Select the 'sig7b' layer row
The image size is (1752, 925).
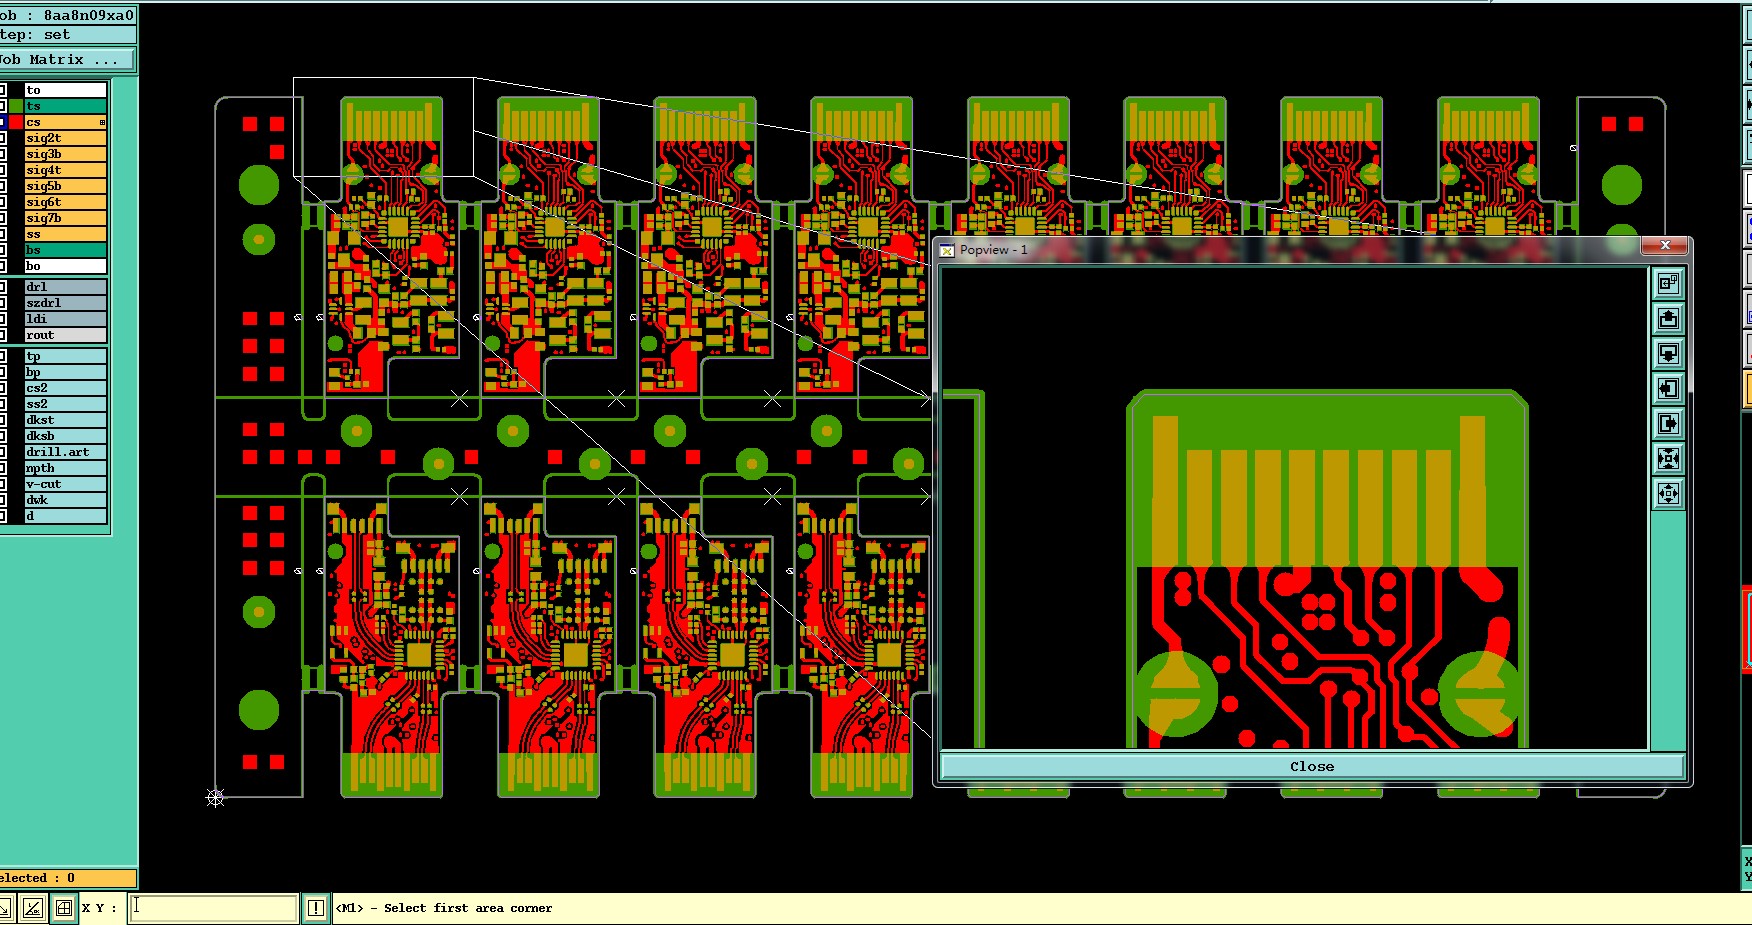tap(65, 218)
